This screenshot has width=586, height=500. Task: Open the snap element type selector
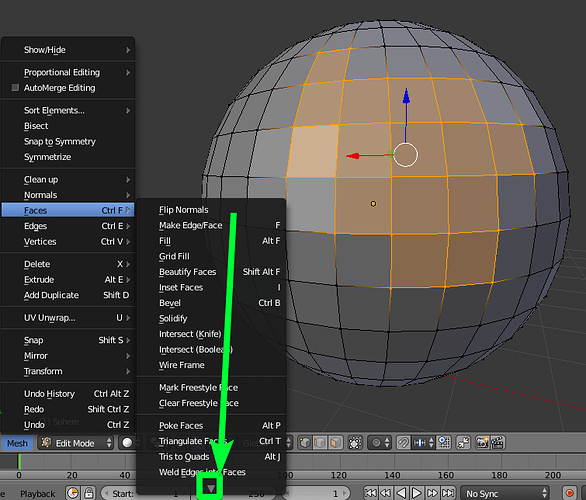click(423, 443)
